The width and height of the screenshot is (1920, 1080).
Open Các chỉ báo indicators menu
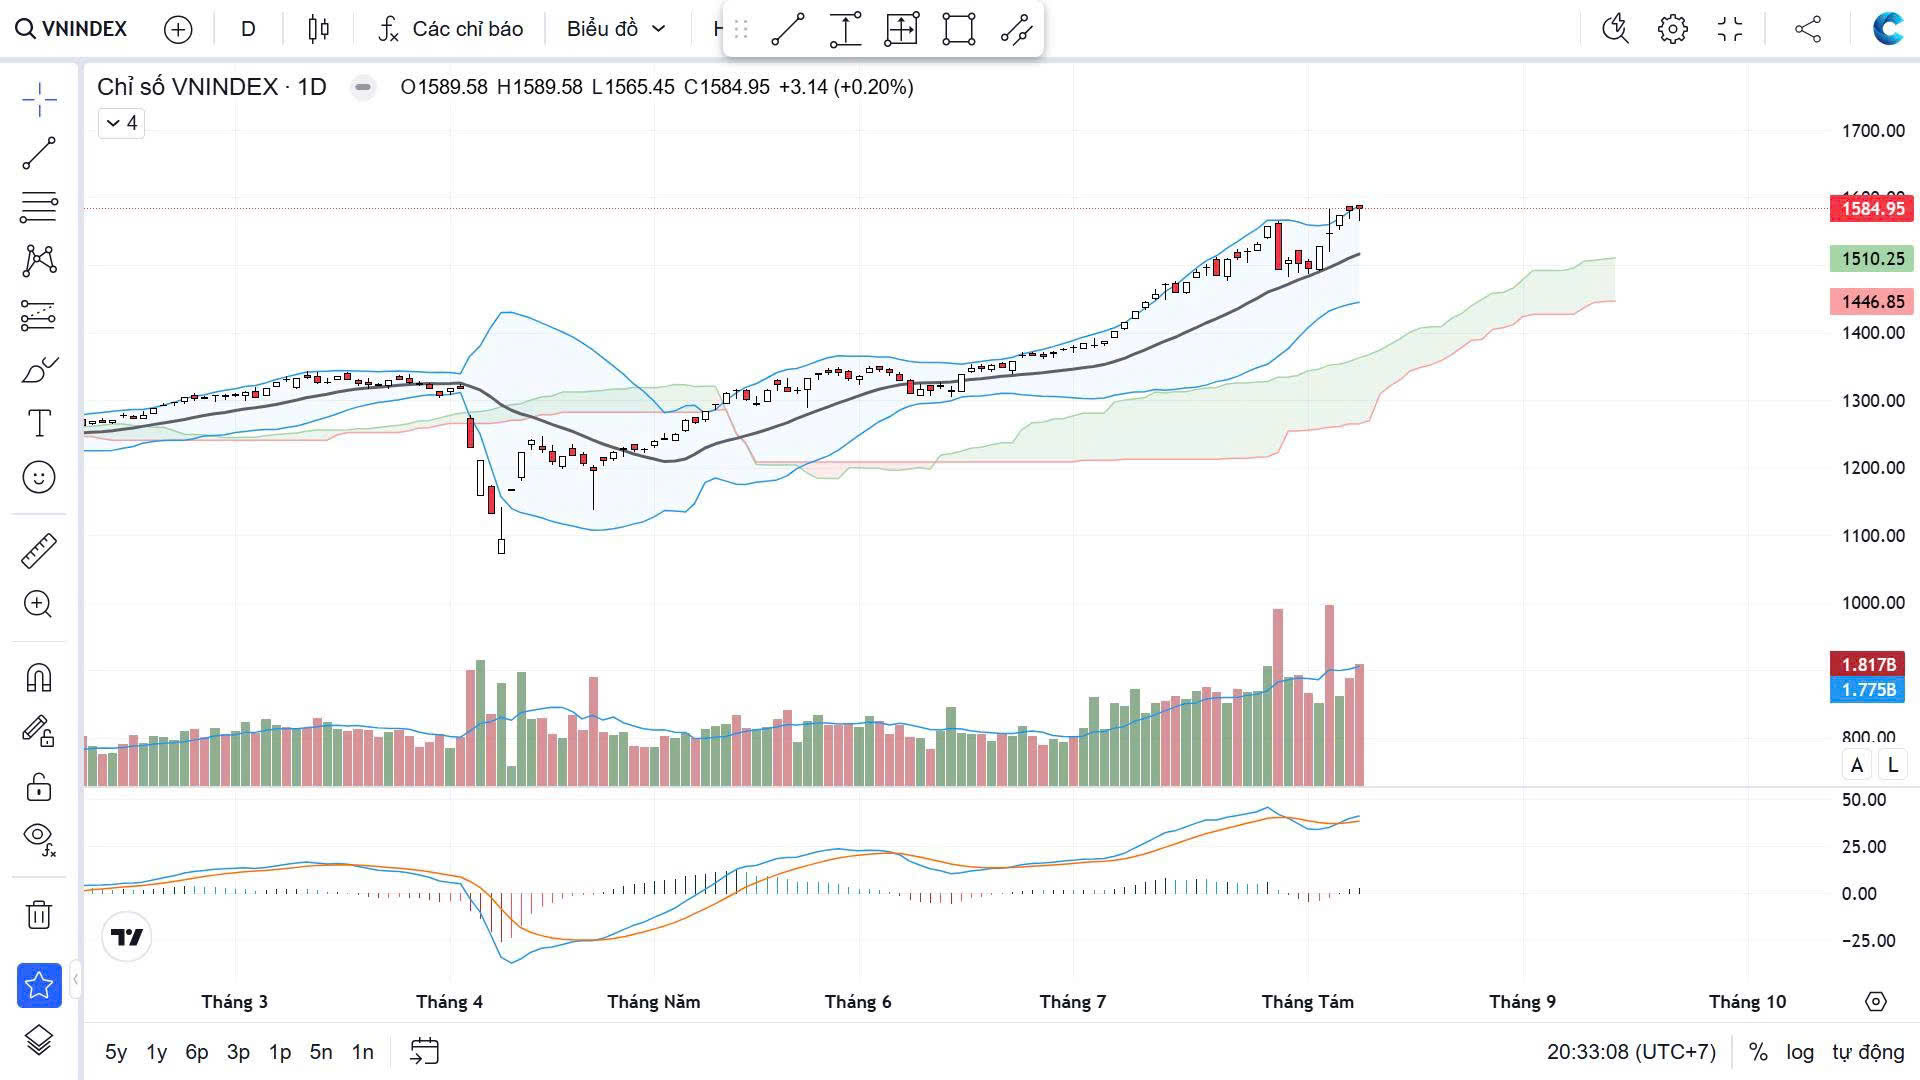tap(451, 29)
